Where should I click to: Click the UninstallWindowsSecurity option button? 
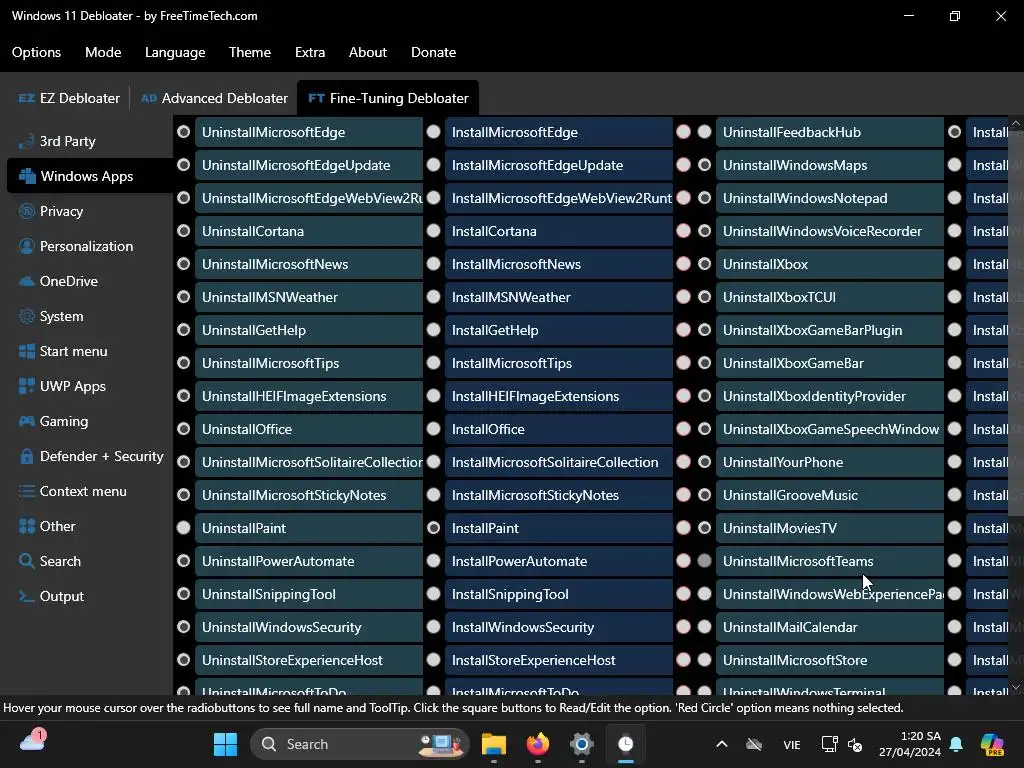[x=309, y=627]
